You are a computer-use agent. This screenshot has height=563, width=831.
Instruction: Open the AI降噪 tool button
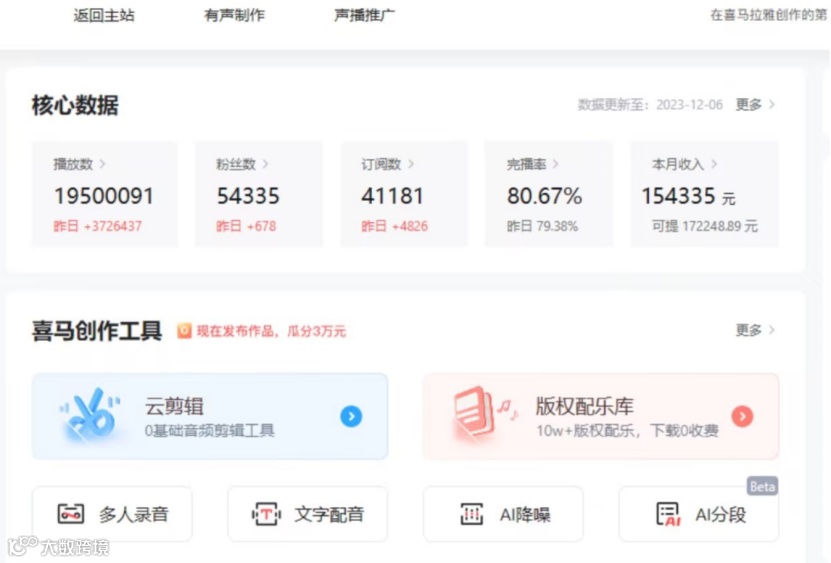[503, 514]
